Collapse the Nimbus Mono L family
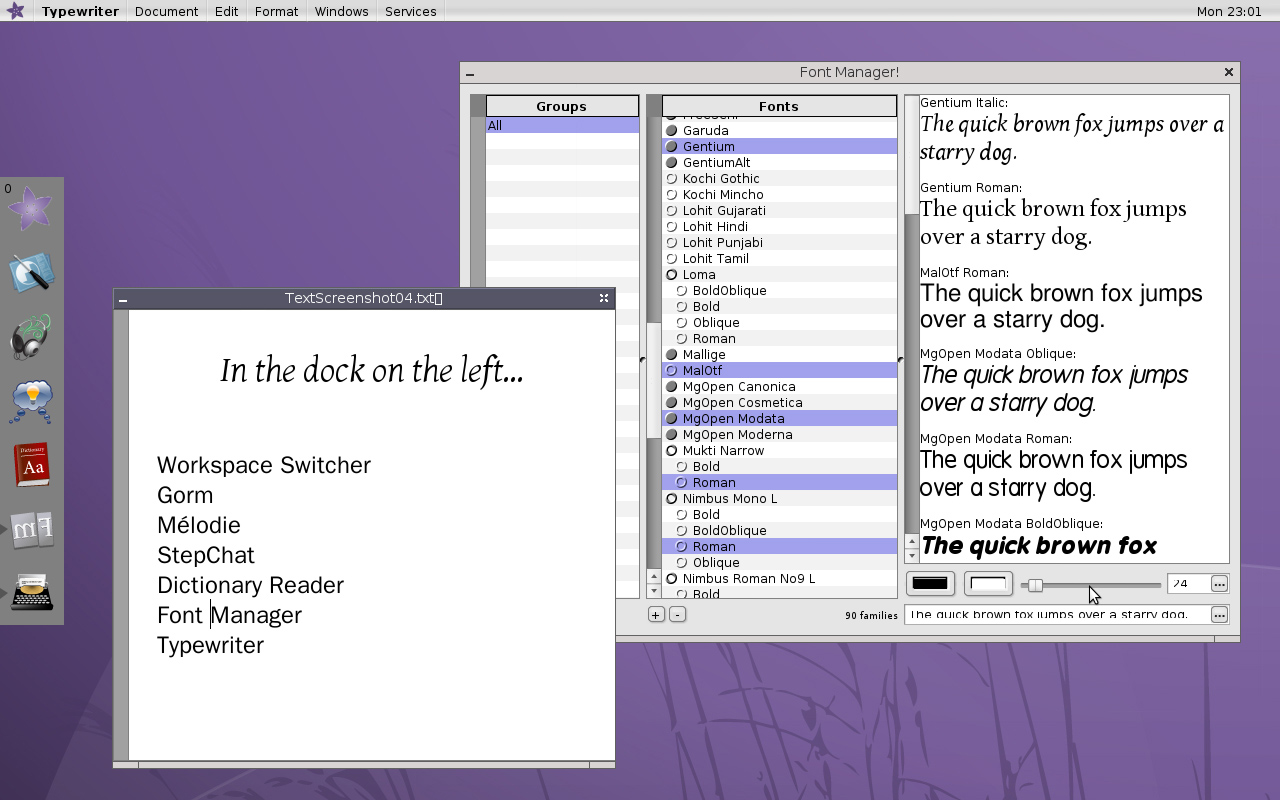Screen dimensions: 1280x800 (672, 499)
